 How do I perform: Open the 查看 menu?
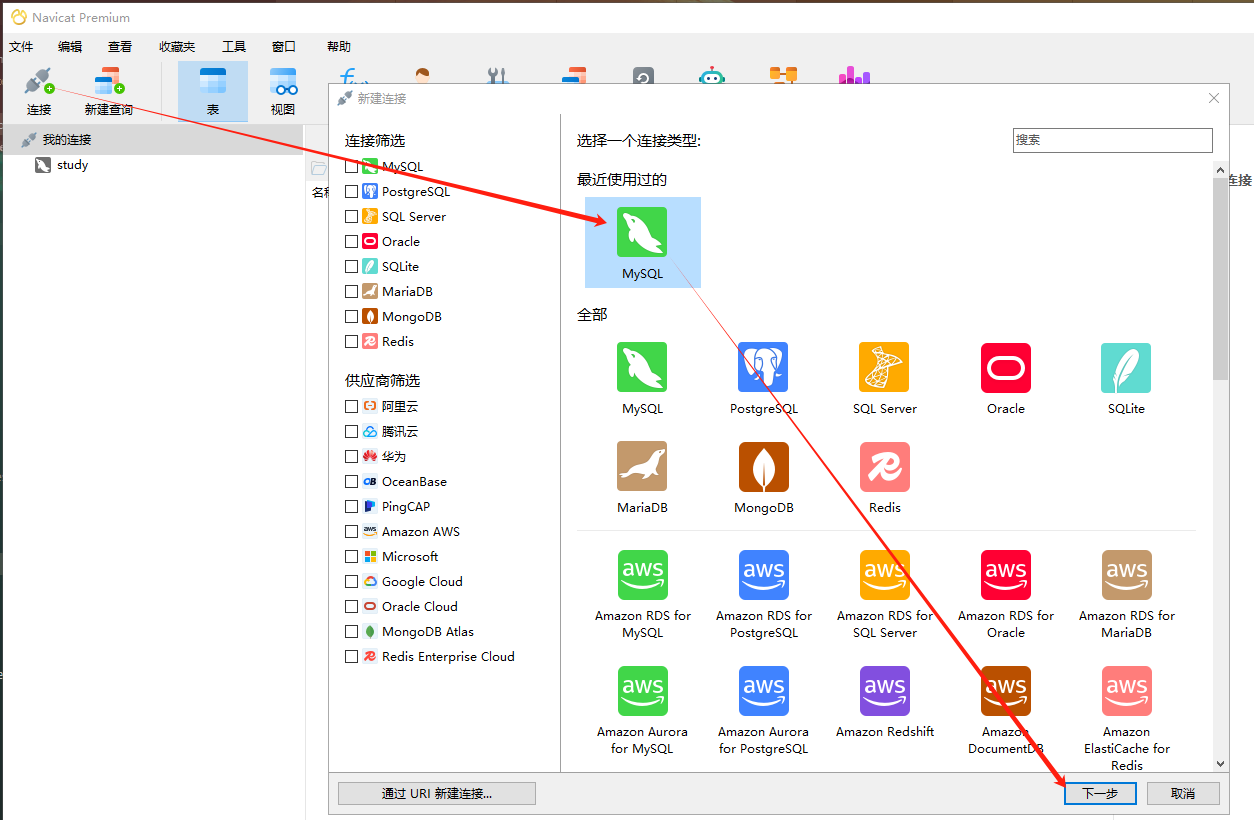120,46
